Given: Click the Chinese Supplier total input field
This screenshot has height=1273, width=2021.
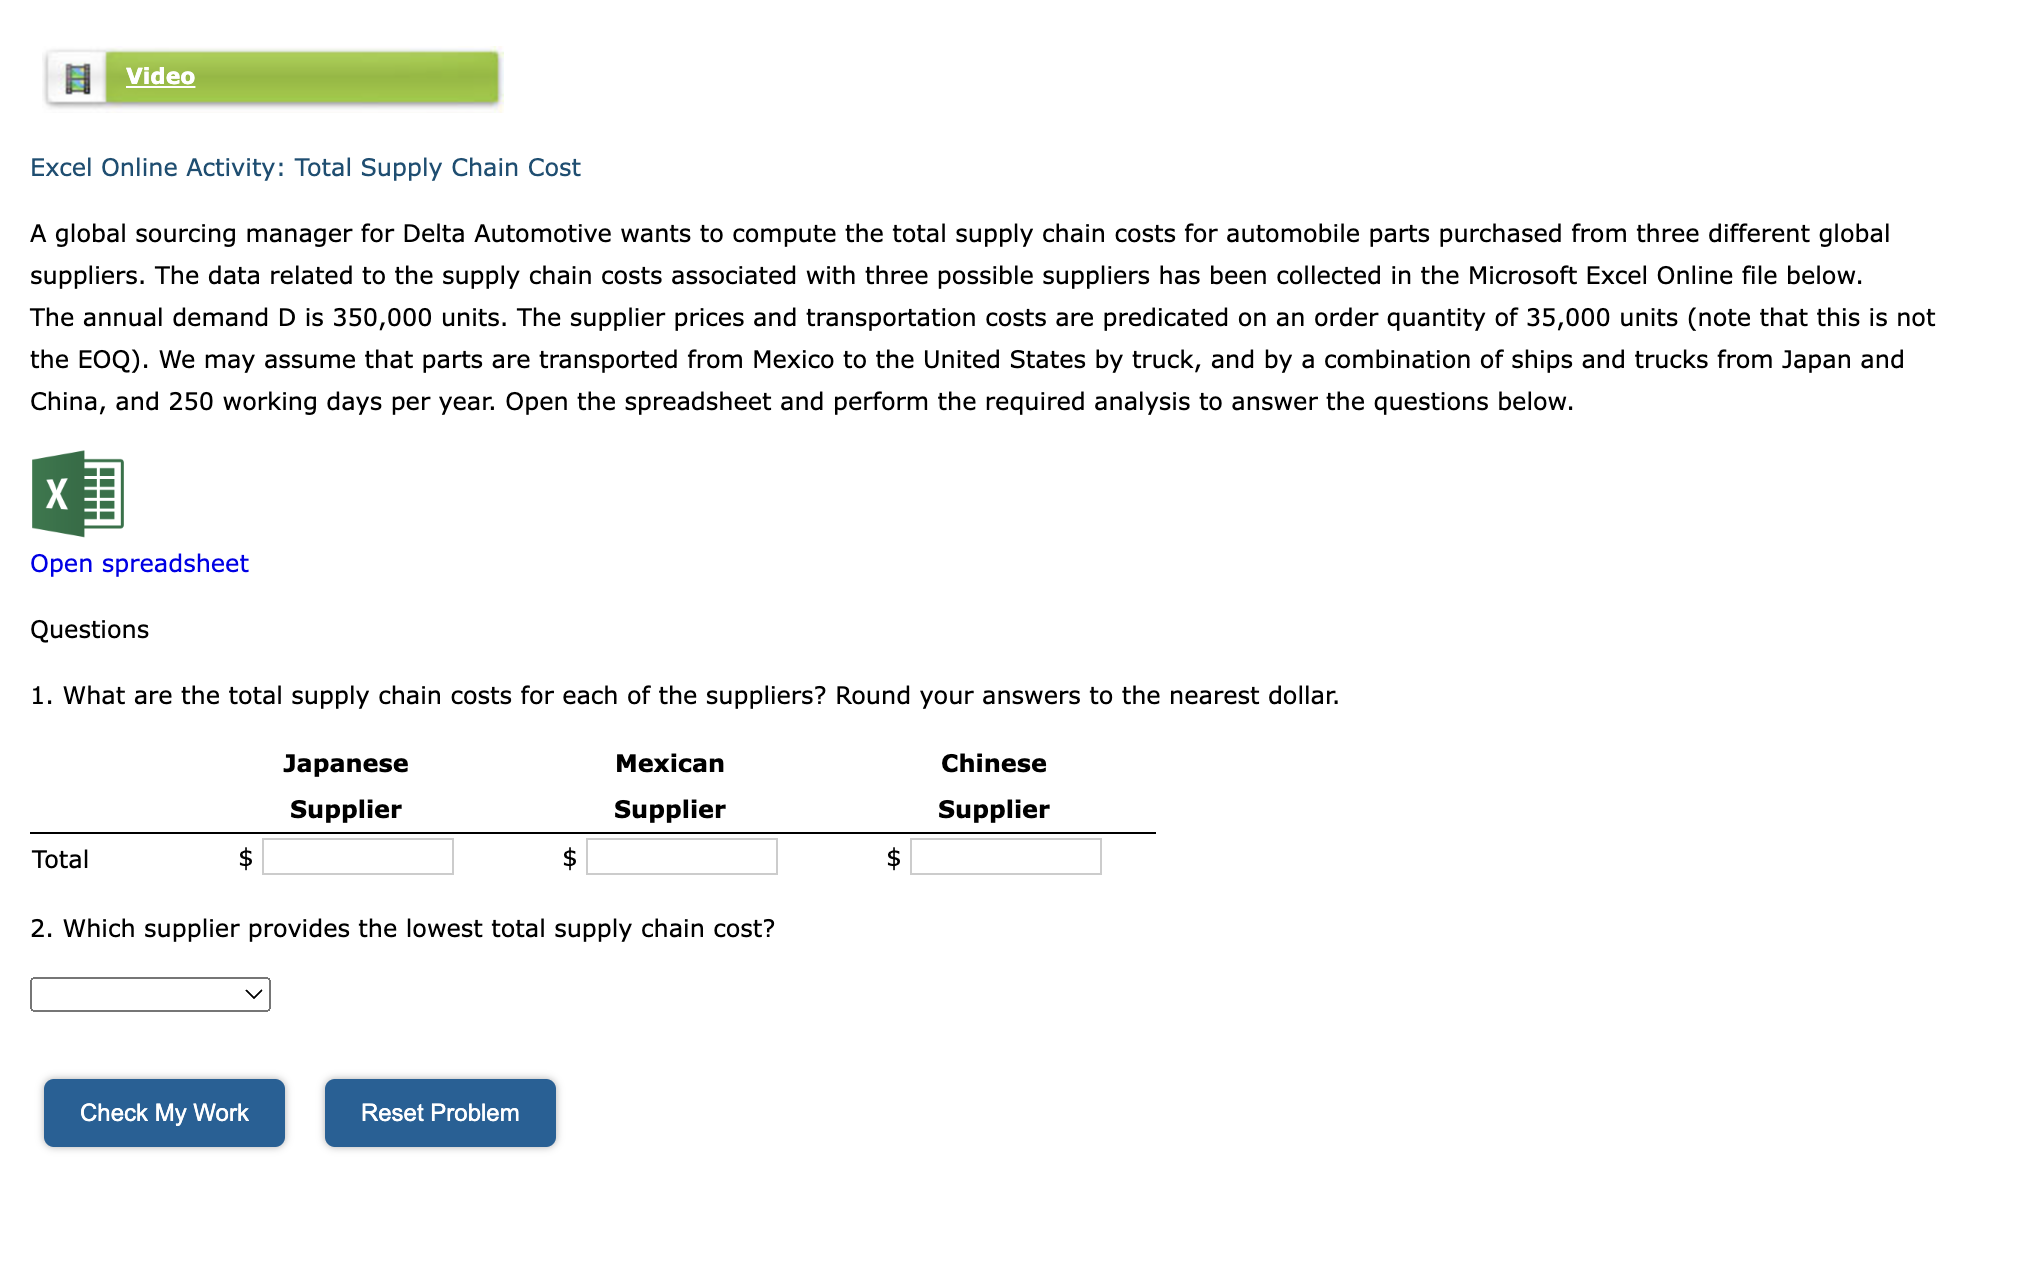Looking at the screenshot, I should [x=1004, y=857].
